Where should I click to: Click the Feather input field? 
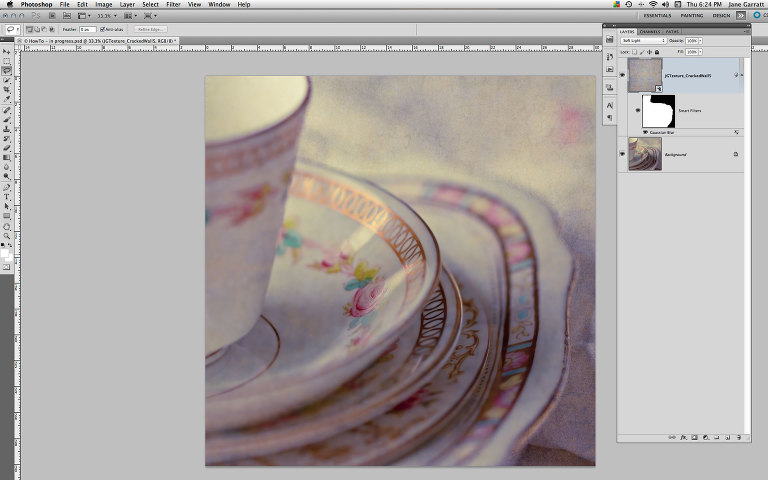(88, 29)
